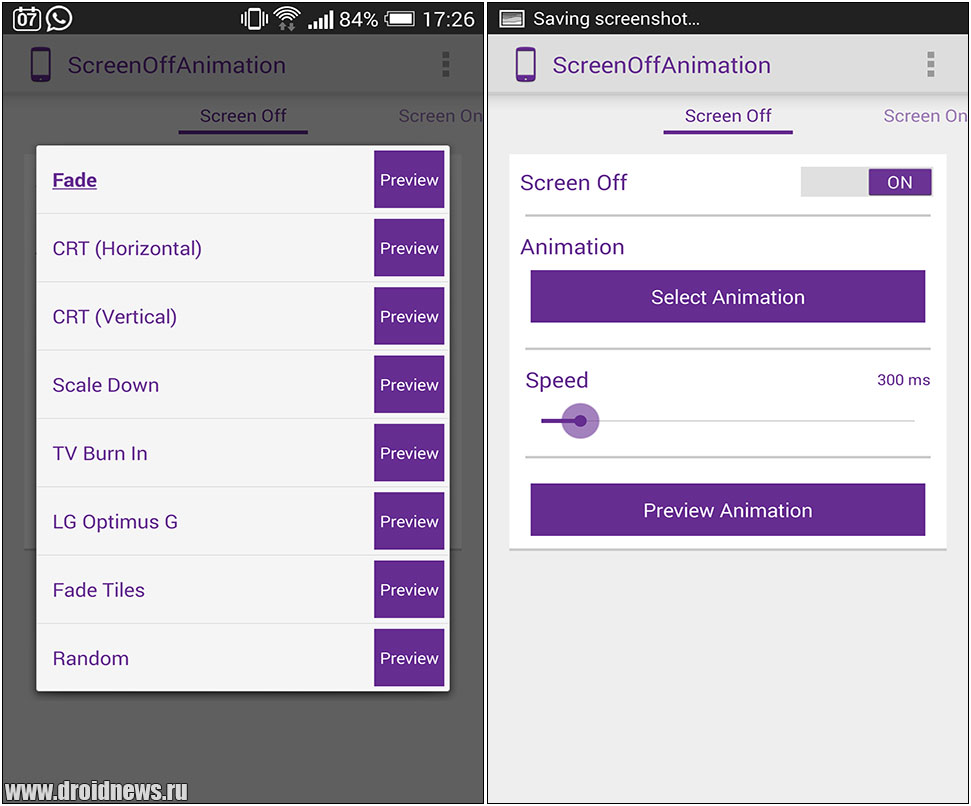Select the Screen Off tab in the left screen
Image resolution: width=971 pixels, height=806 pixels.
243,116
